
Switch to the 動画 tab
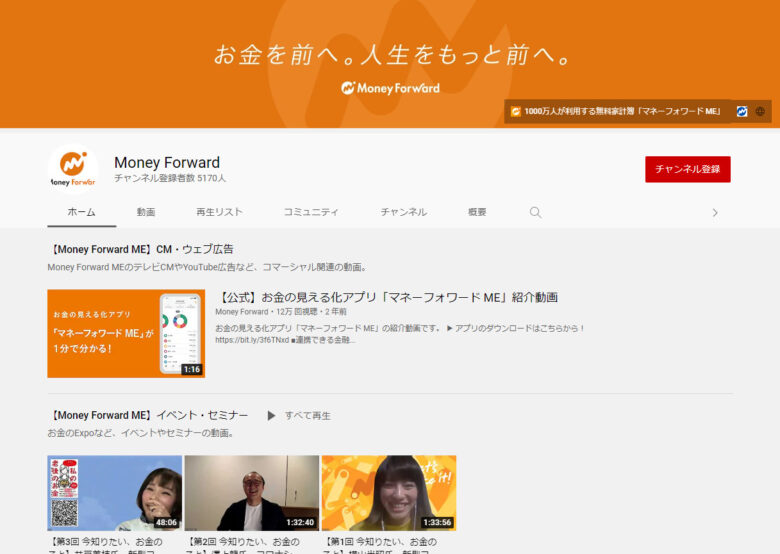point(146,212)
